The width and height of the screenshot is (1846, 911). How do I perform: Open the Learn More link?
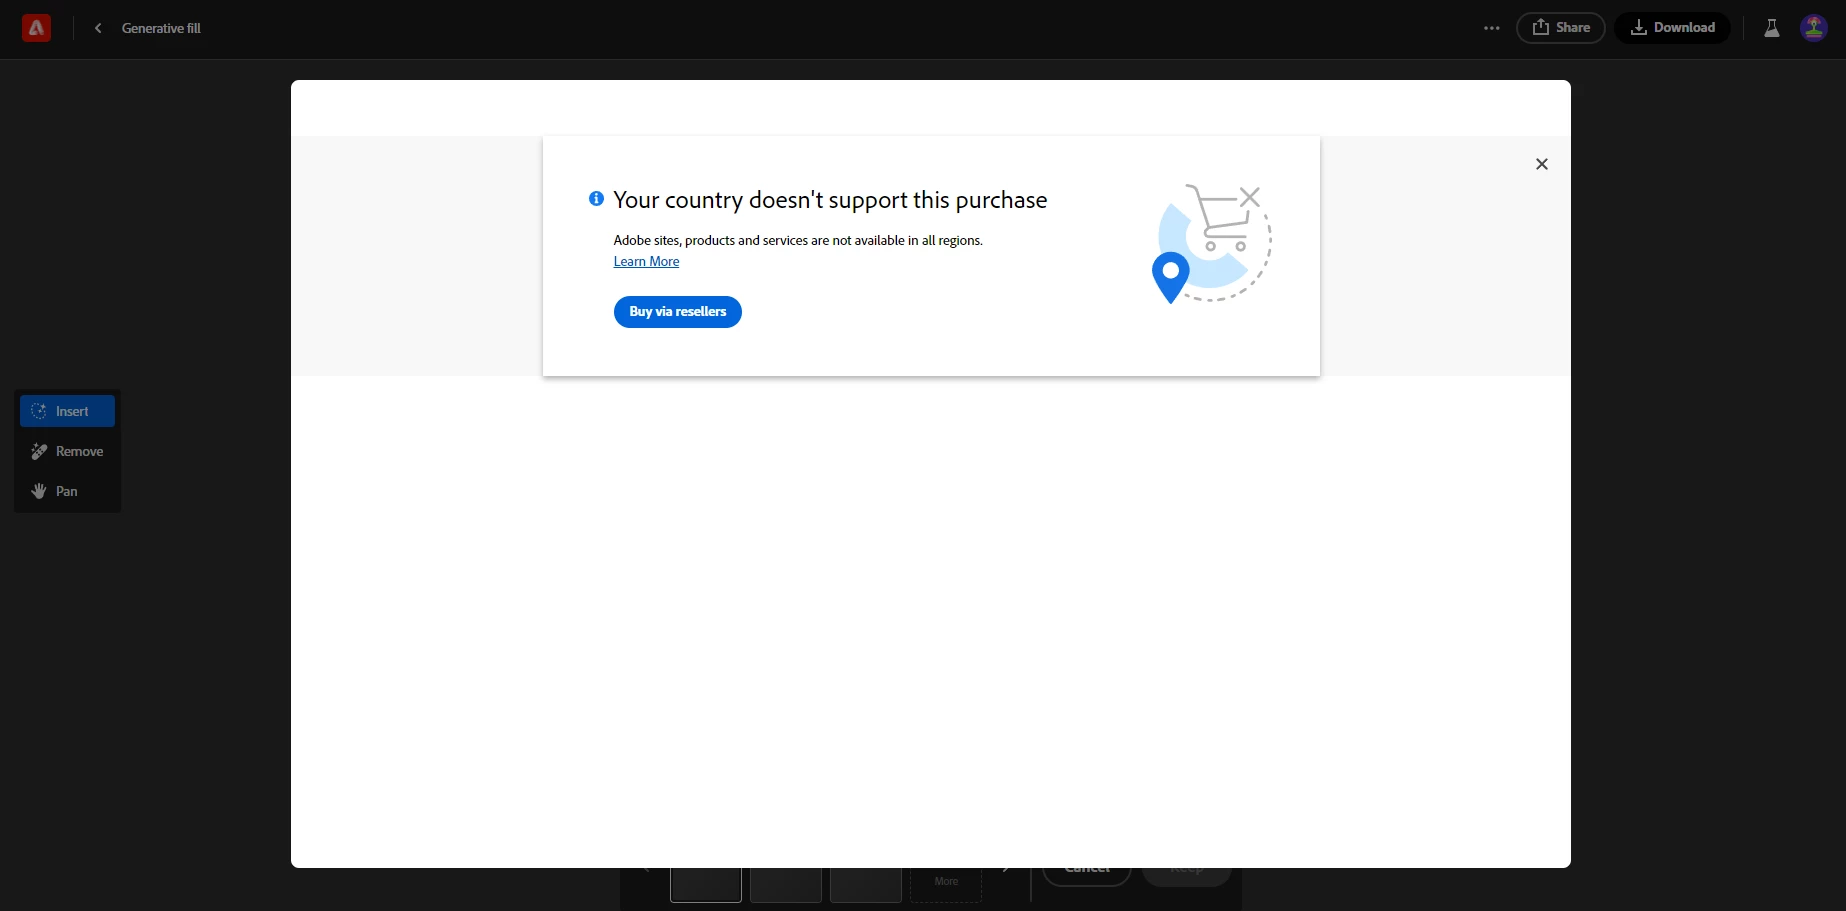(x=646, y=261)
